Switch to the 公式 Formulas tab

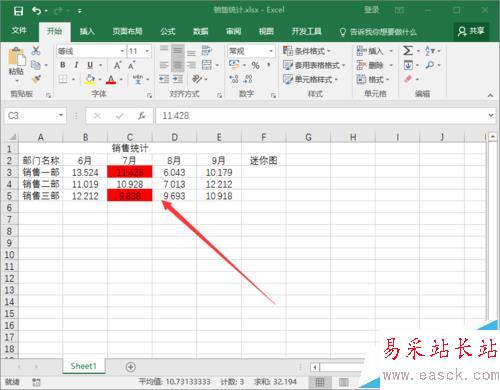(168, 31)
